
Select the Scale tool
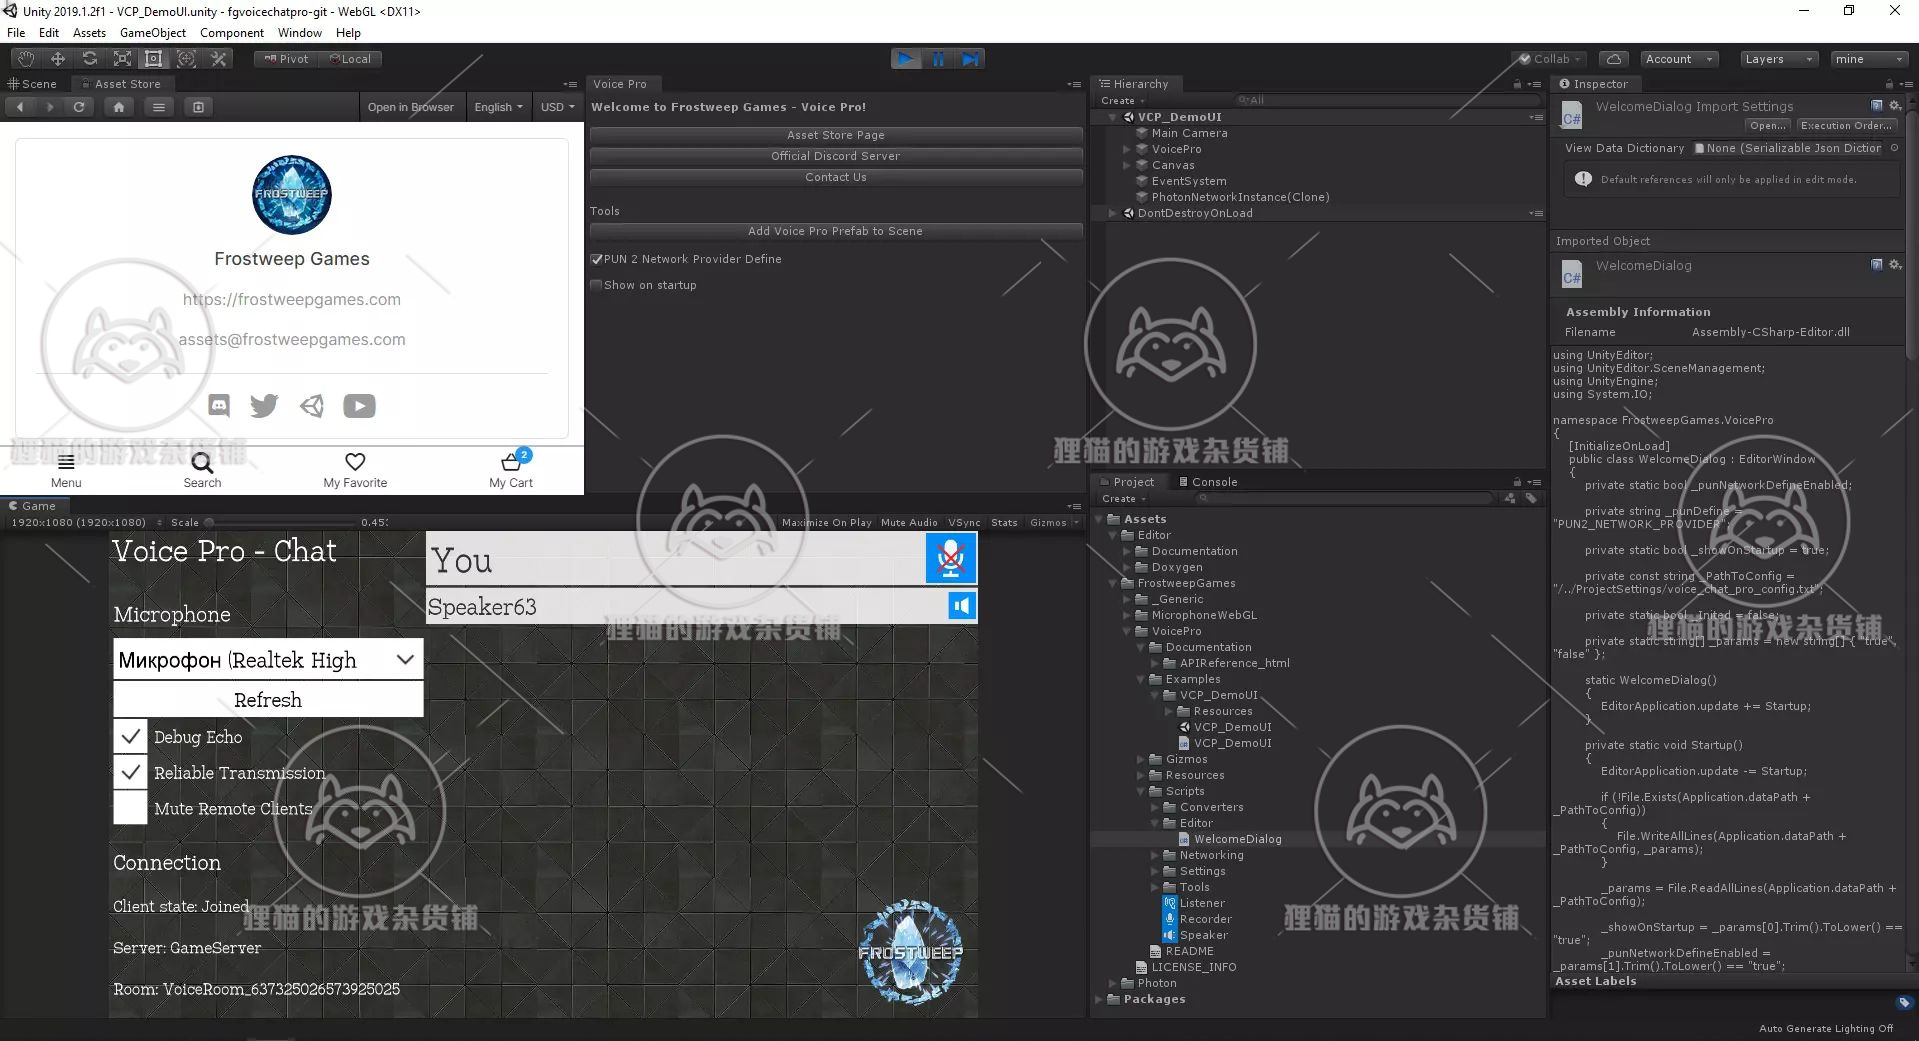pos(122,59)
